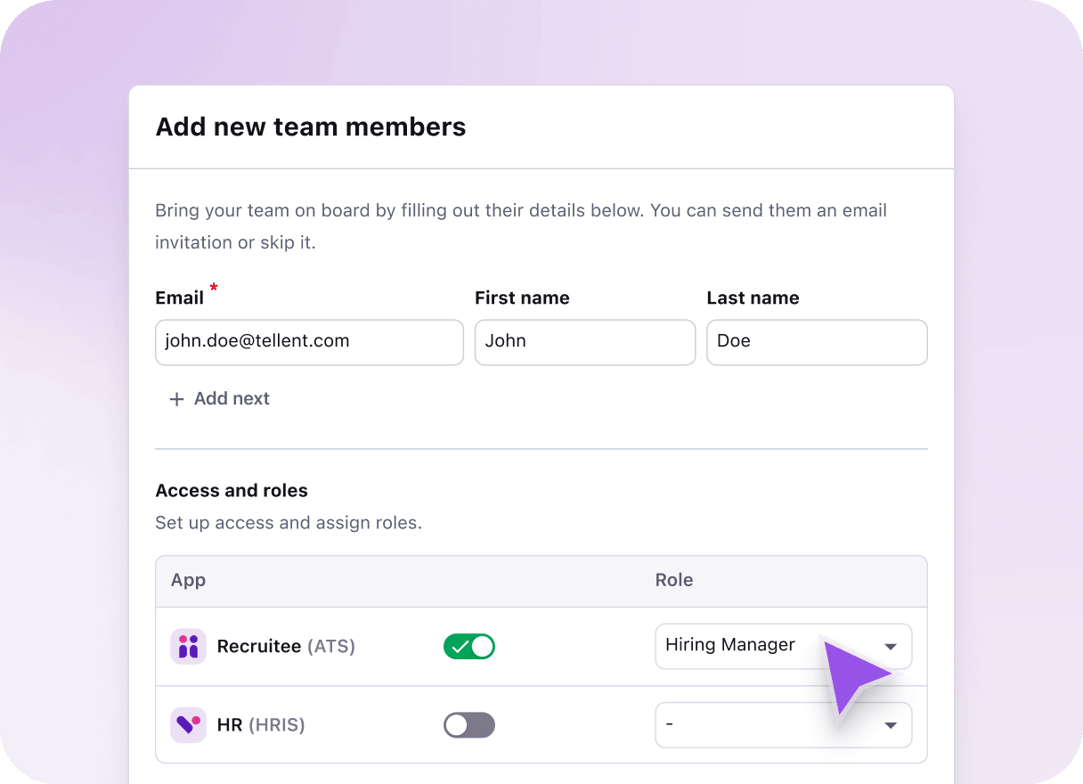This screenshot has width=1083, height=784.
Task: Click the Access and roles heading
Action: [x=231, y=490]
